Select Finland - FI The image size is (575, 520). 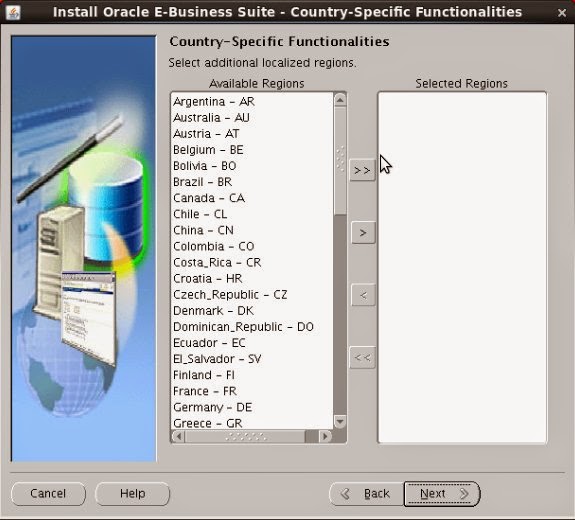point(204,376)
